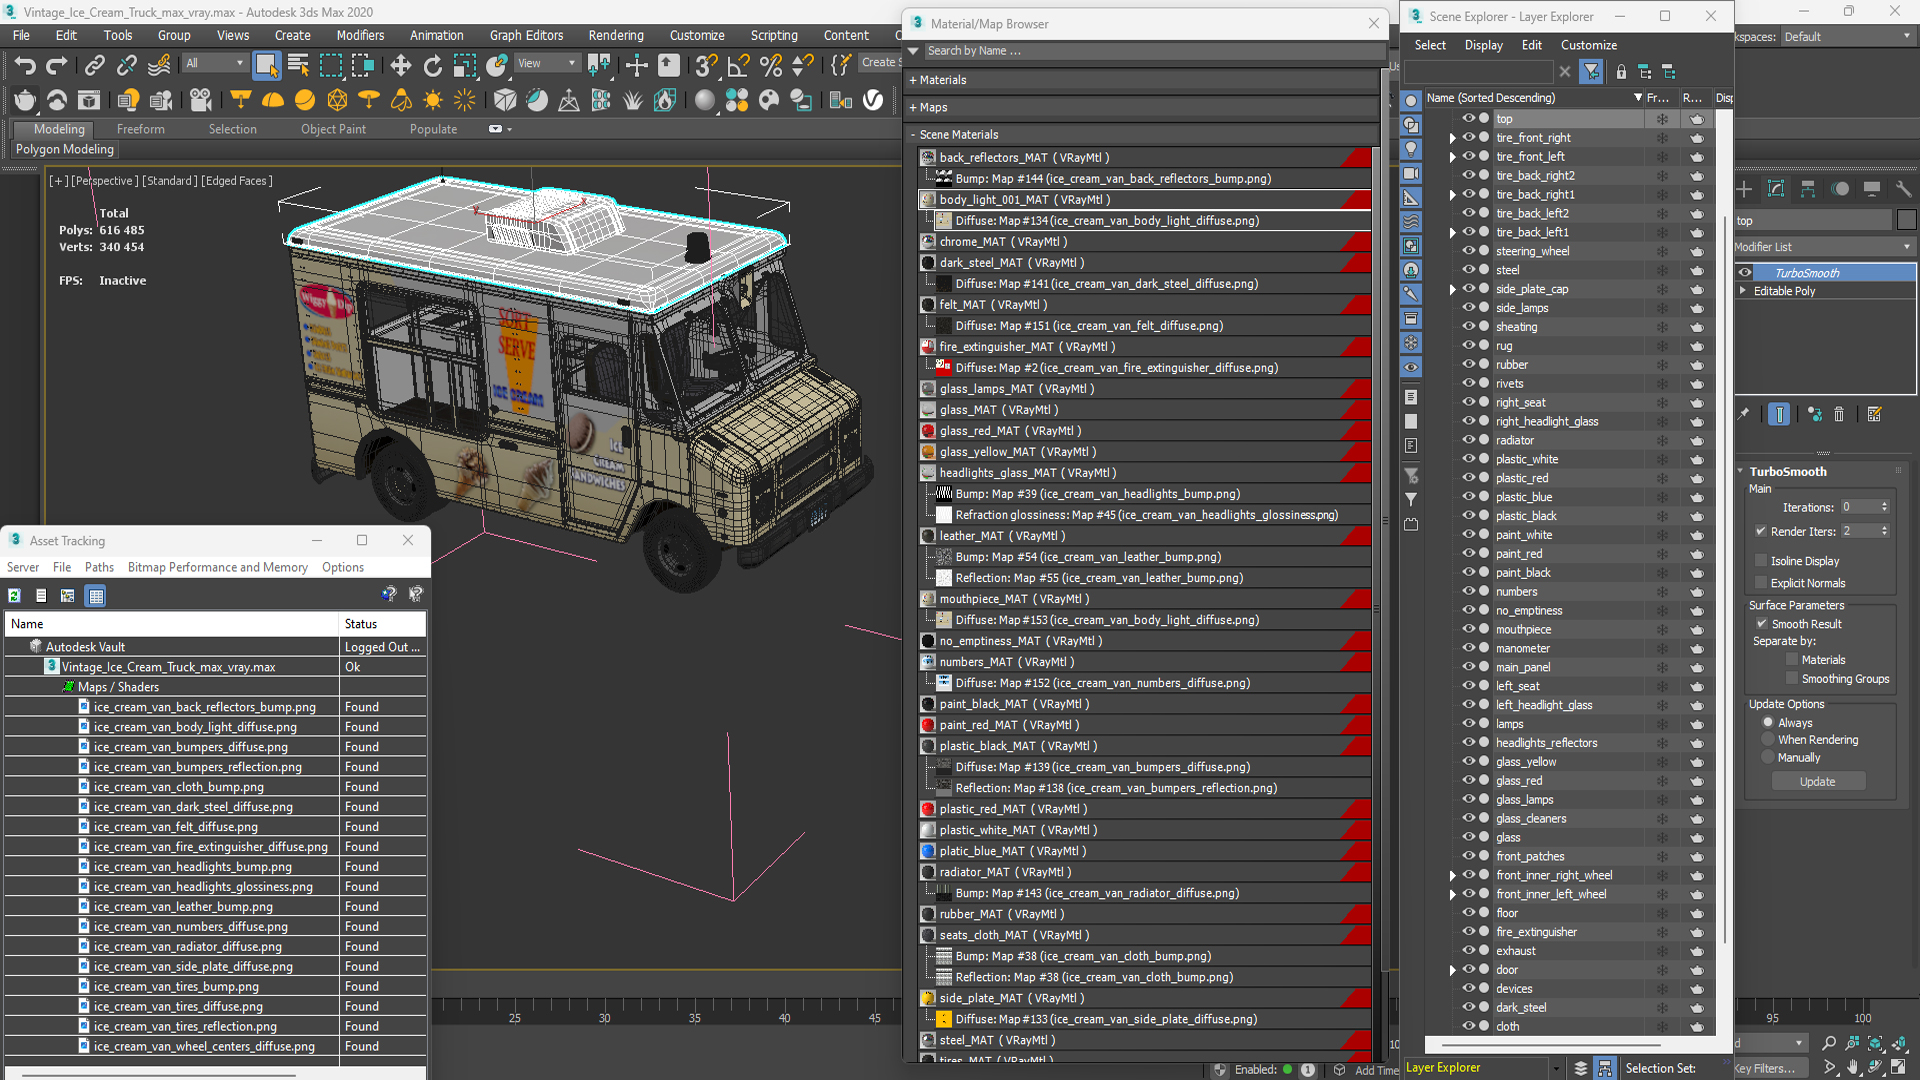The width and height of the screenshot is (1920, 1080).
Task: Click the sun light icon in toolbar
Action: pos(432,100)
